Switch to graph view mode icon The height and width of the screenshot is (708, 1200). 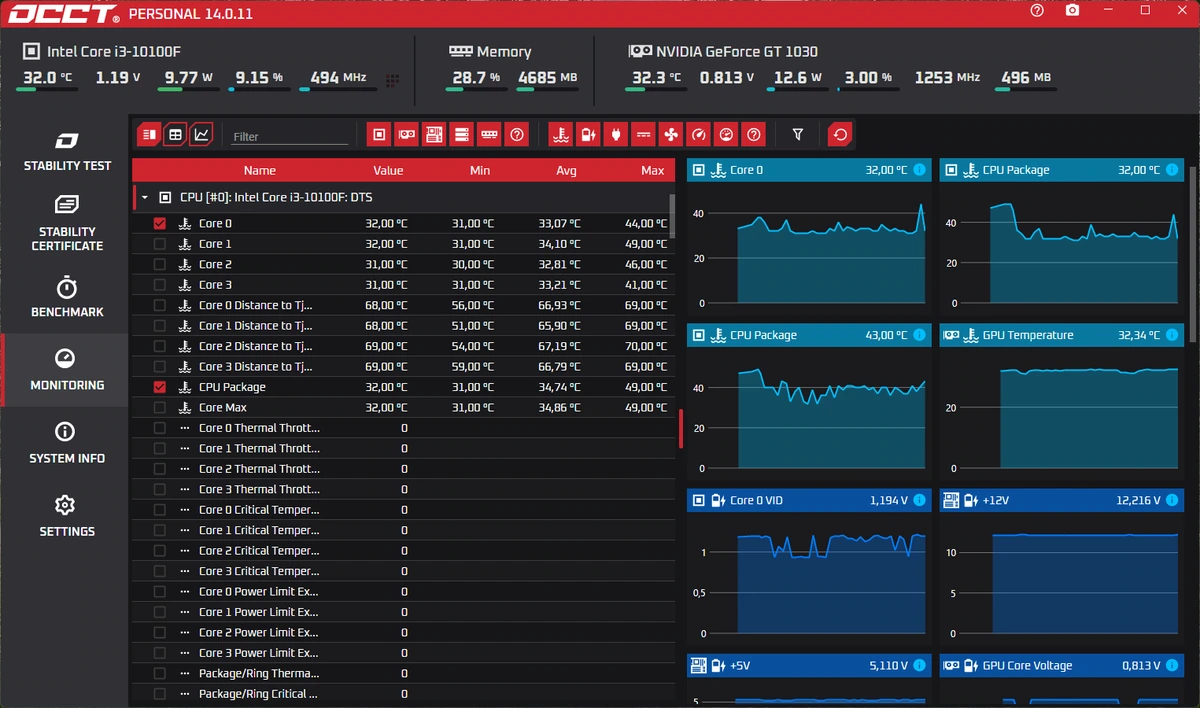[202, 134]
